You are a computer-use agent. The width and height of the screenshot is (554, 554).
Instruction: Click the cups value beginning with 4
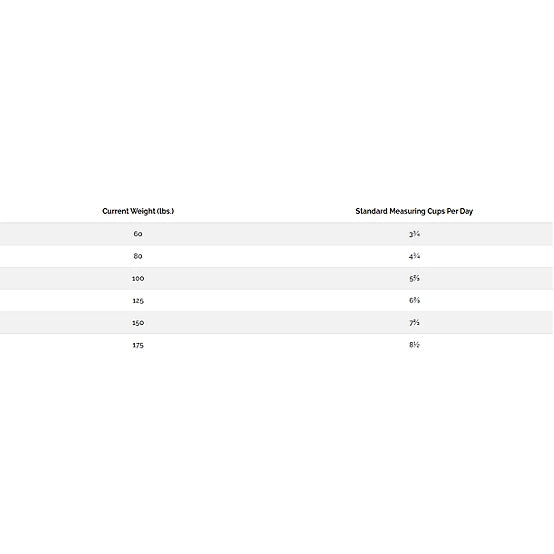point(414,256)
